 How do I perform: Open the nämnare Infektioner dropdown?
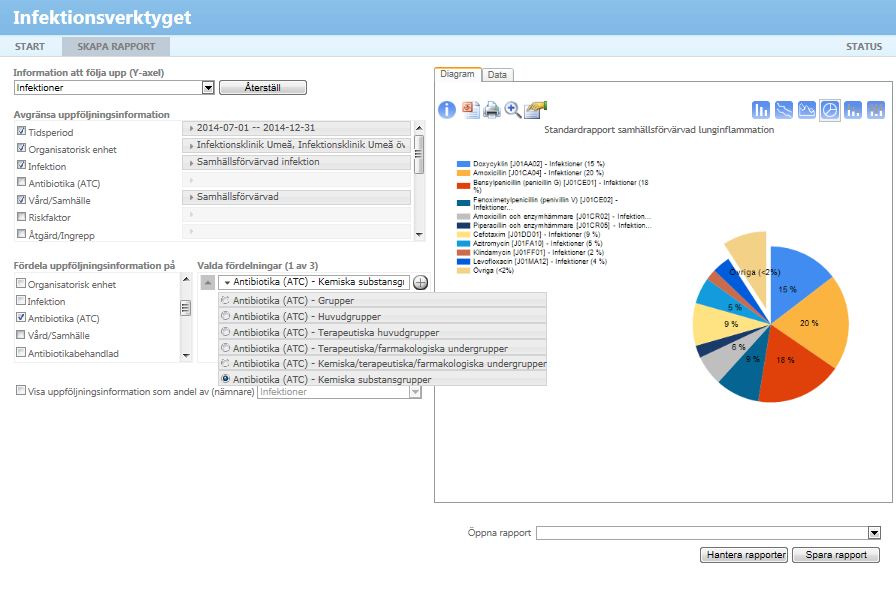[x=415, y=392]
